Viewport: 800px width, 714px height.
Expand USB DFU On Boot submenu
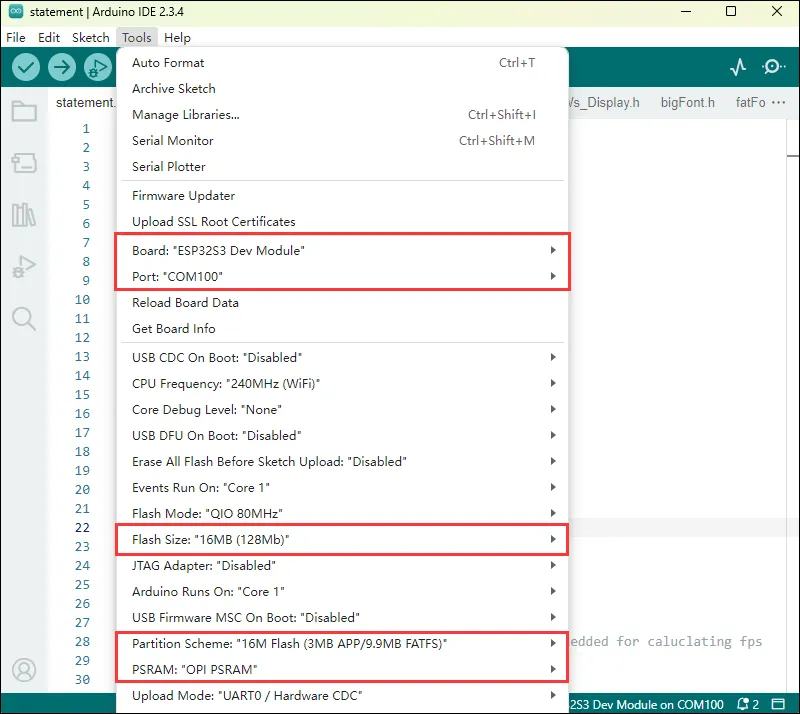(342, 436)
